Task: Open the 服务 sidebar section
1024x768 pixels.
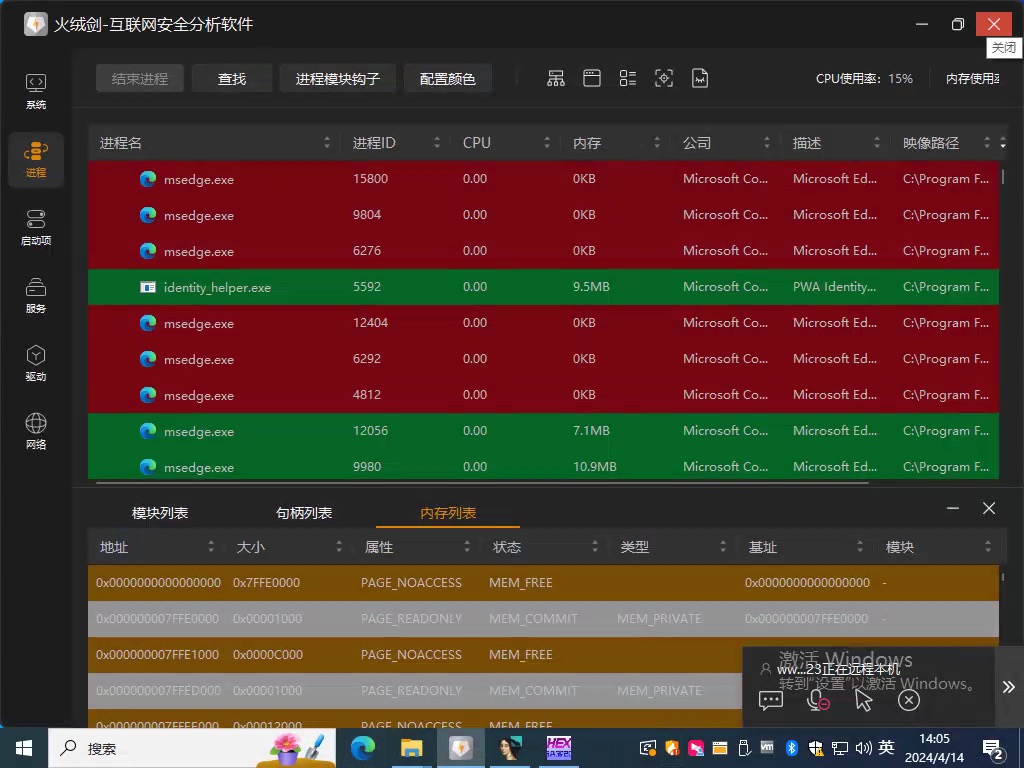Action: [x=36, y=295]
